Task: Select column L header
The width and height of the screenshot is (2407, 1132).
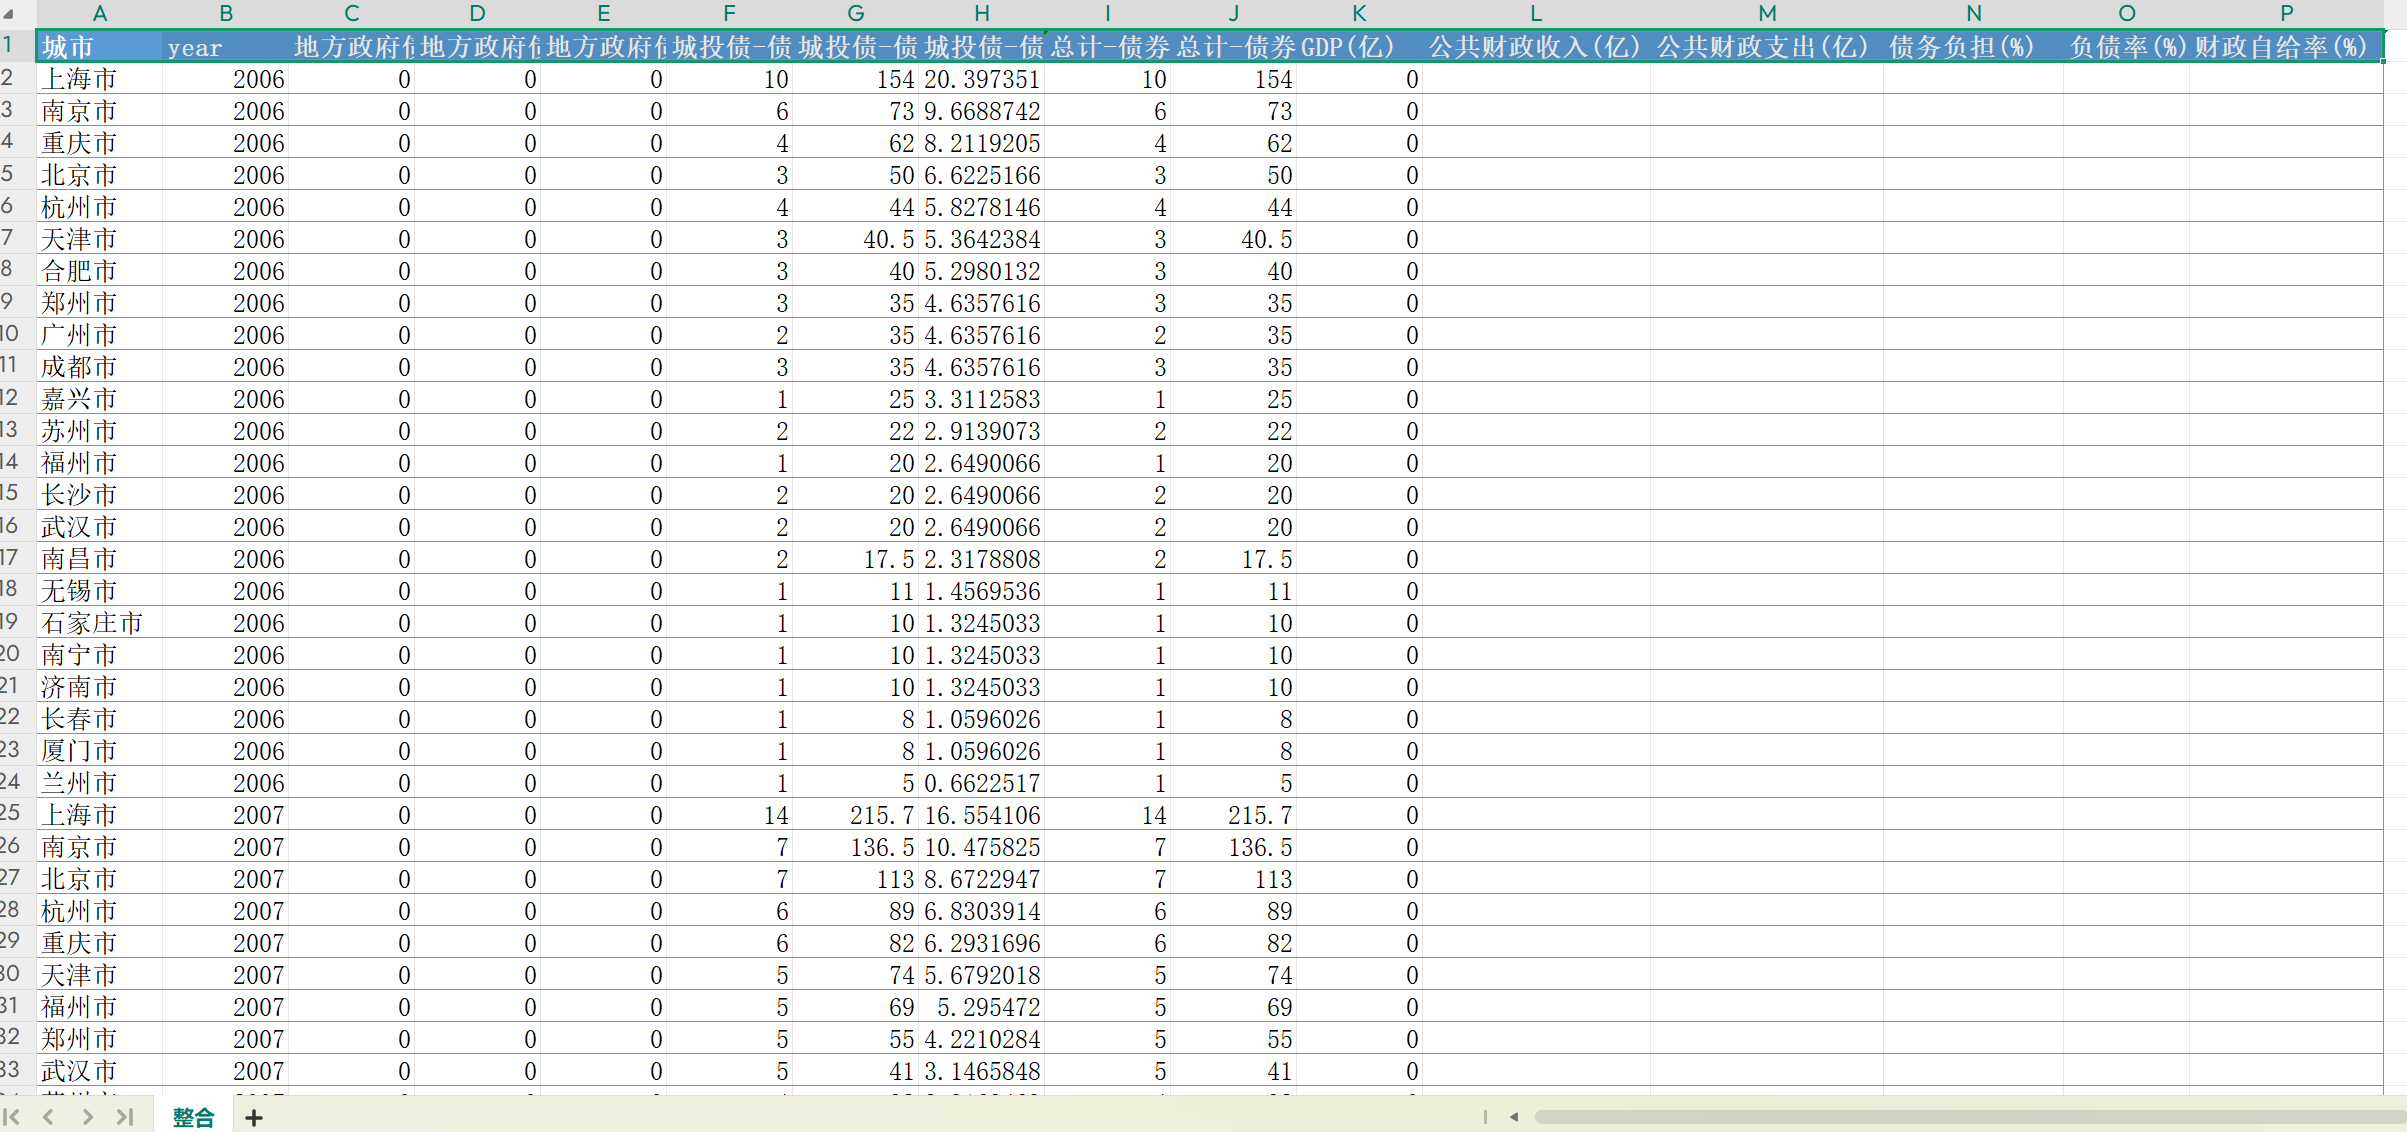Action: tap(1536, 14)
